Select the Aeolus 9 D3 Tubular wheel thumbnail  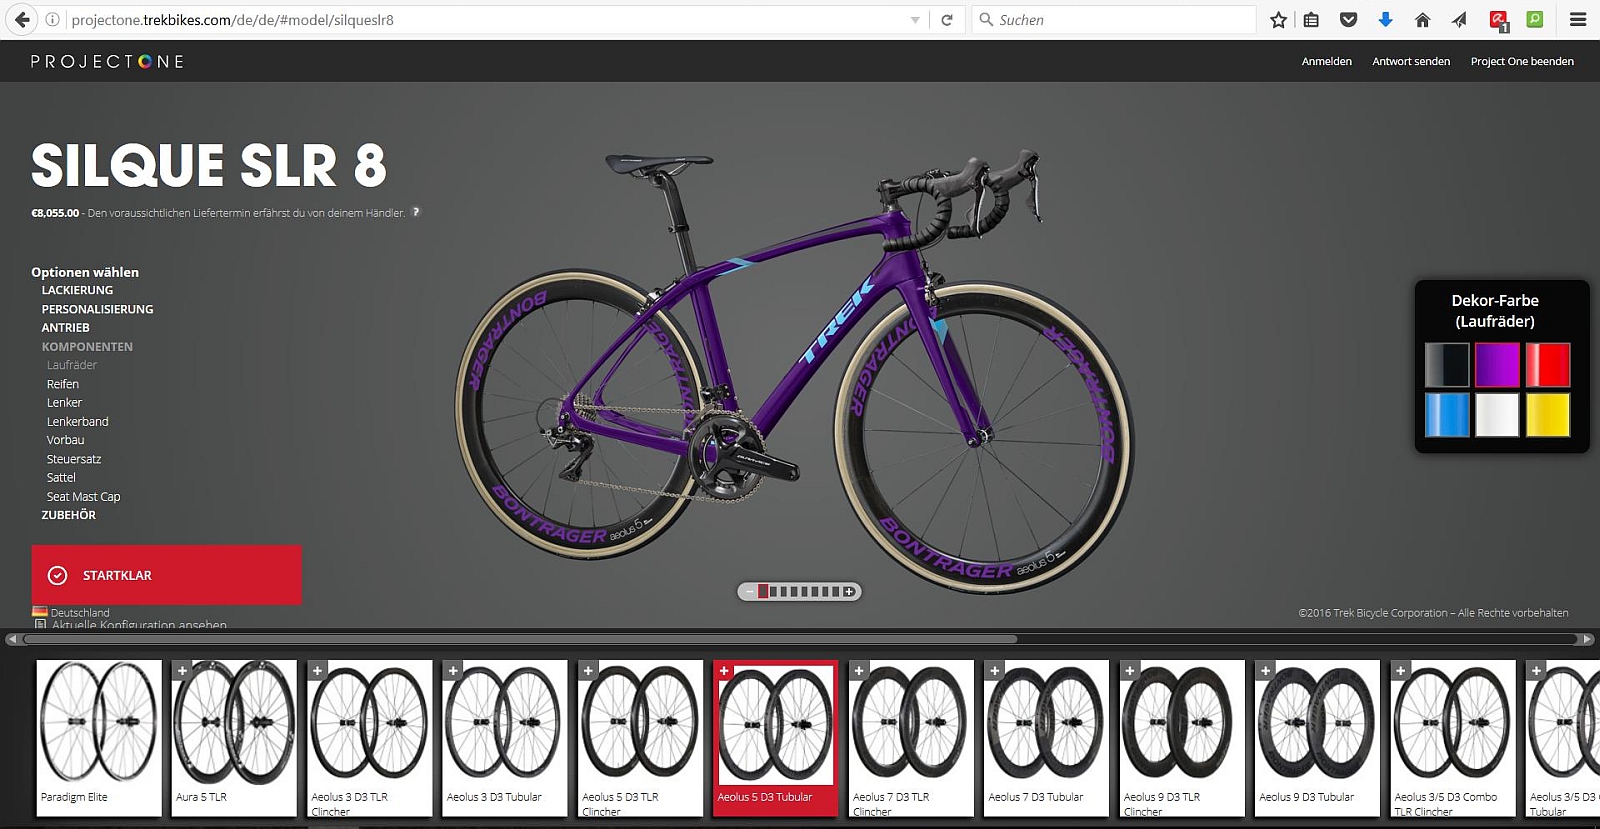1317,738
